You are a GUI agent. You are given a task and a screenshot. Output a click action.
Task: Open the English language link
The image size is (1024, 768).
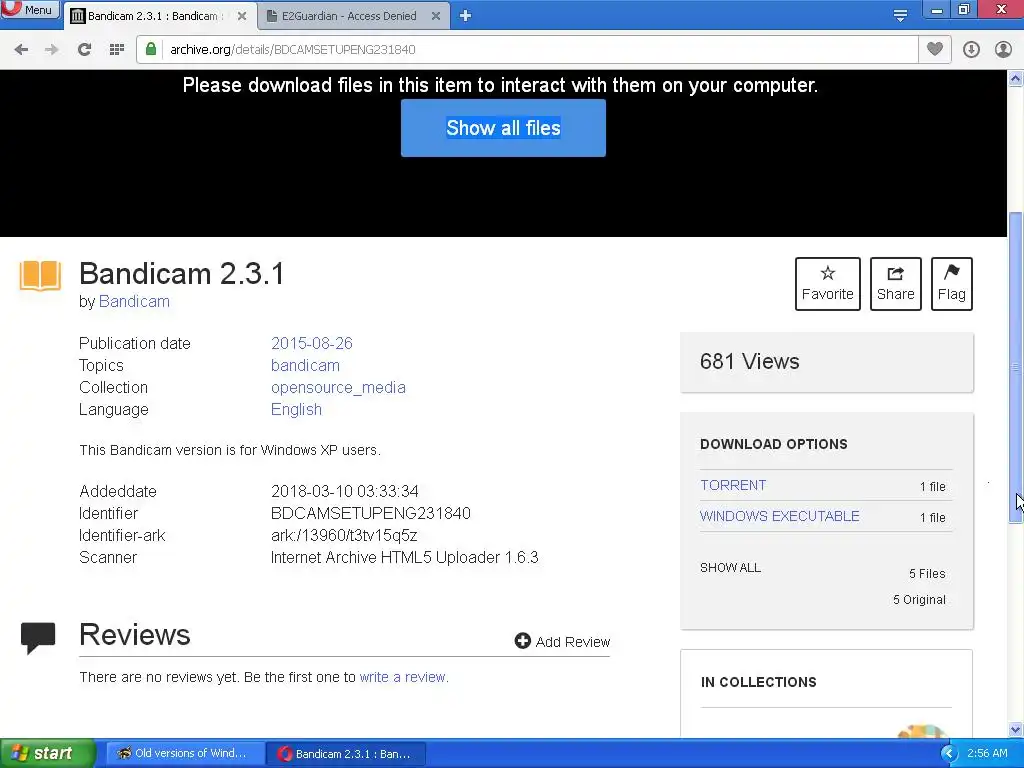tap(296, 409)
